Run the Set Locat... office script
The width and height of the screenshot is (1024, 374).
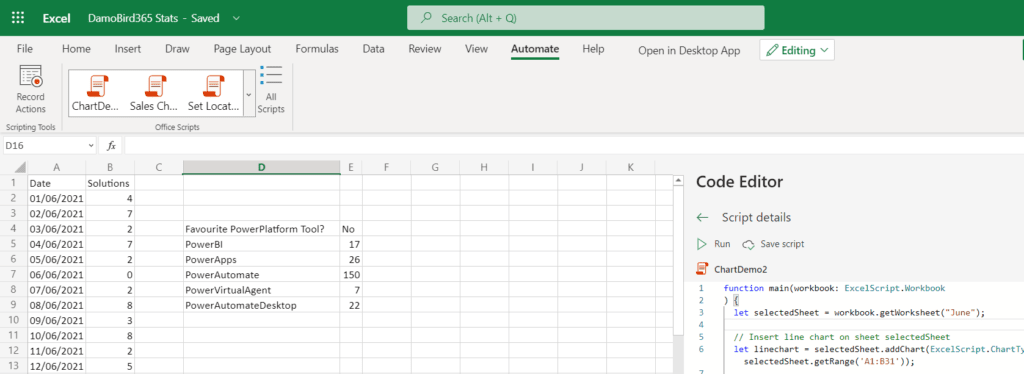[213, 93]
